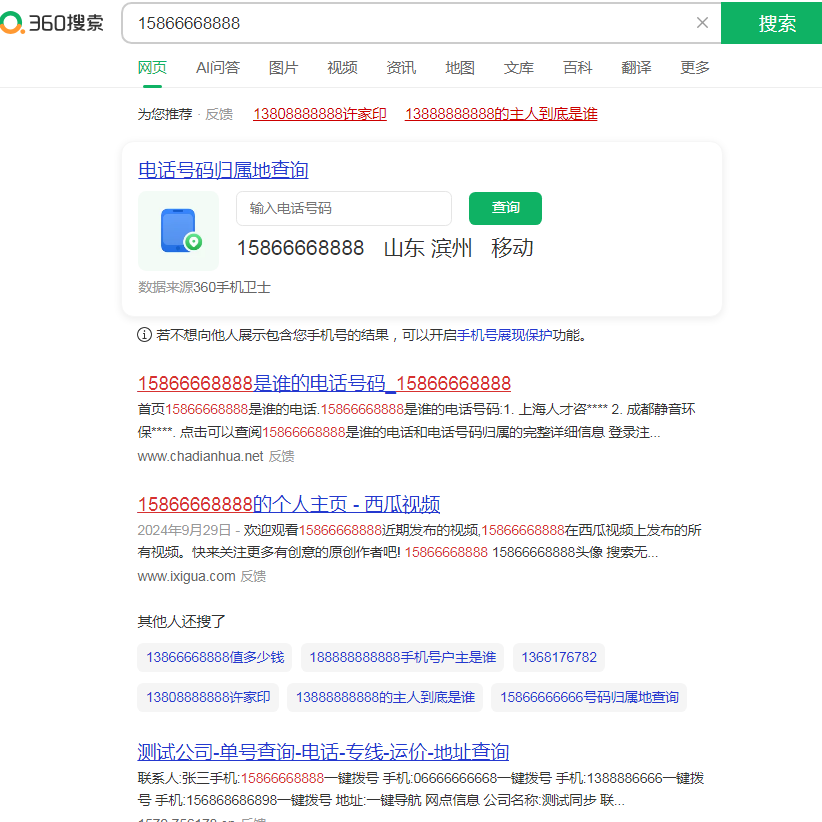Click the 2024年9月29日 date text

pyautogui.click(x=184, y=531)
